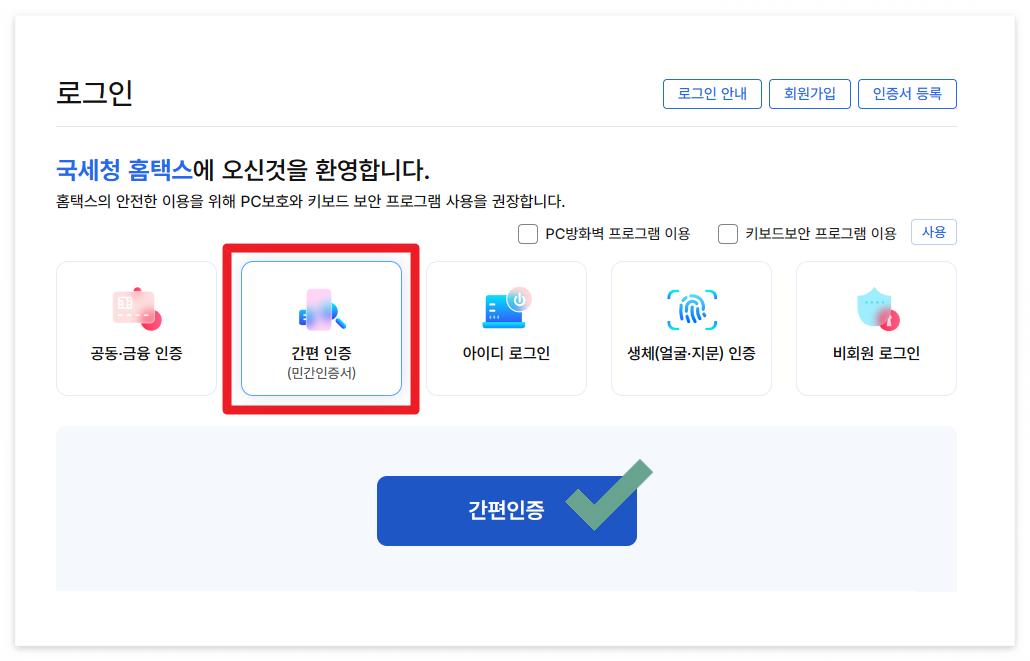Open the 로그인 안내 page
Viewport: 1030px width, 661px height.
tap(712, 94)
